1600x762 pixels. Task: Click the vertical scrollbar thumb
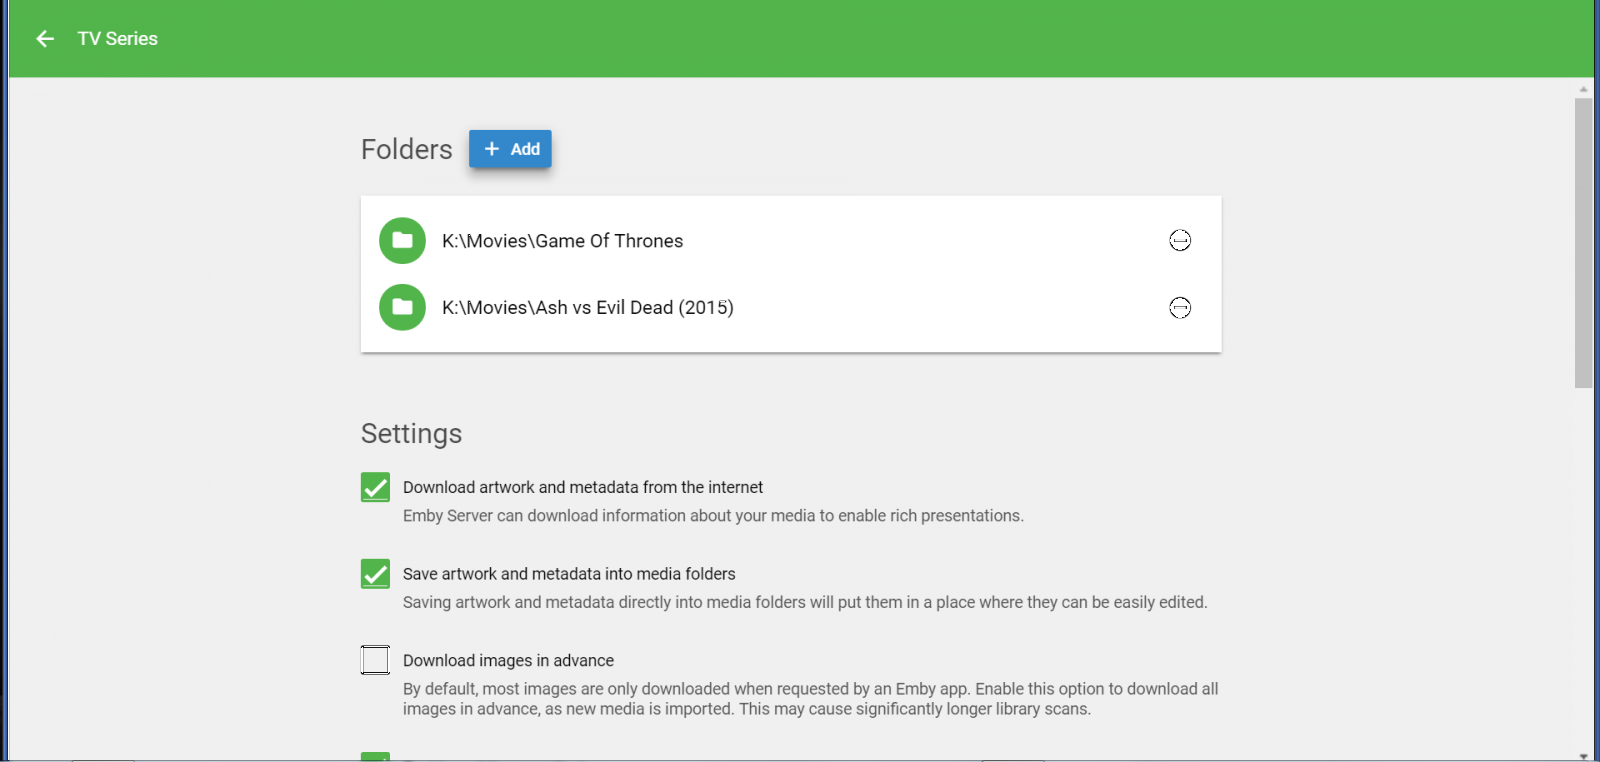1583,242
